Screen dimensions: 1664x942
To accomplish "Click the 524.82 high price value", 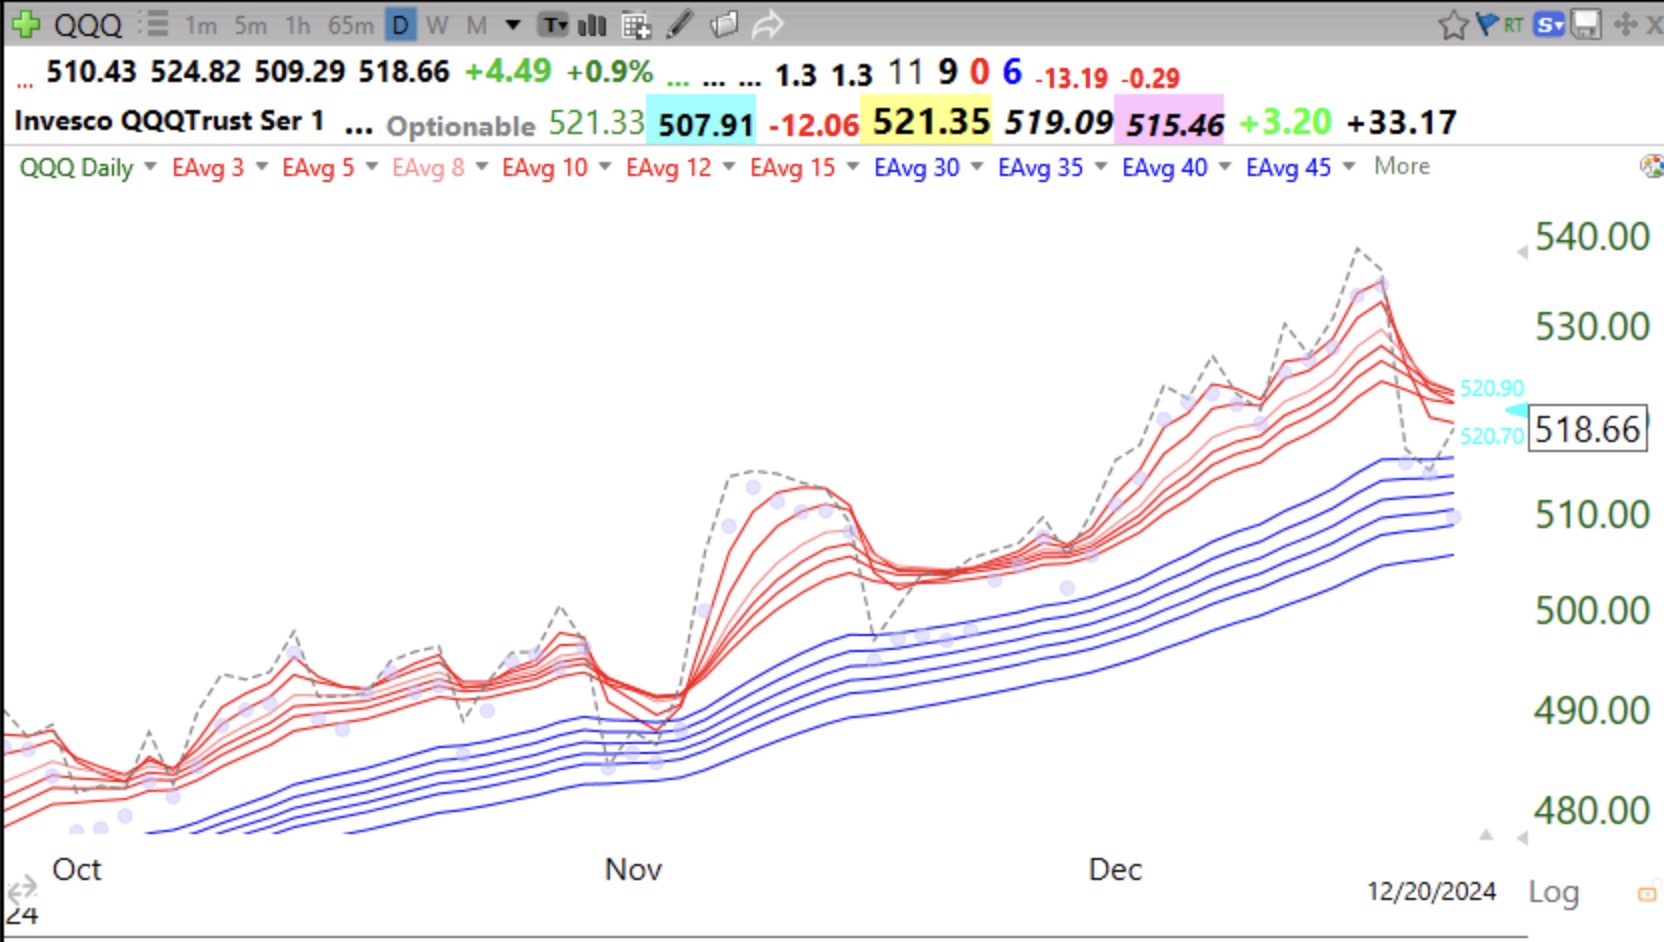I will coord(195,72).
